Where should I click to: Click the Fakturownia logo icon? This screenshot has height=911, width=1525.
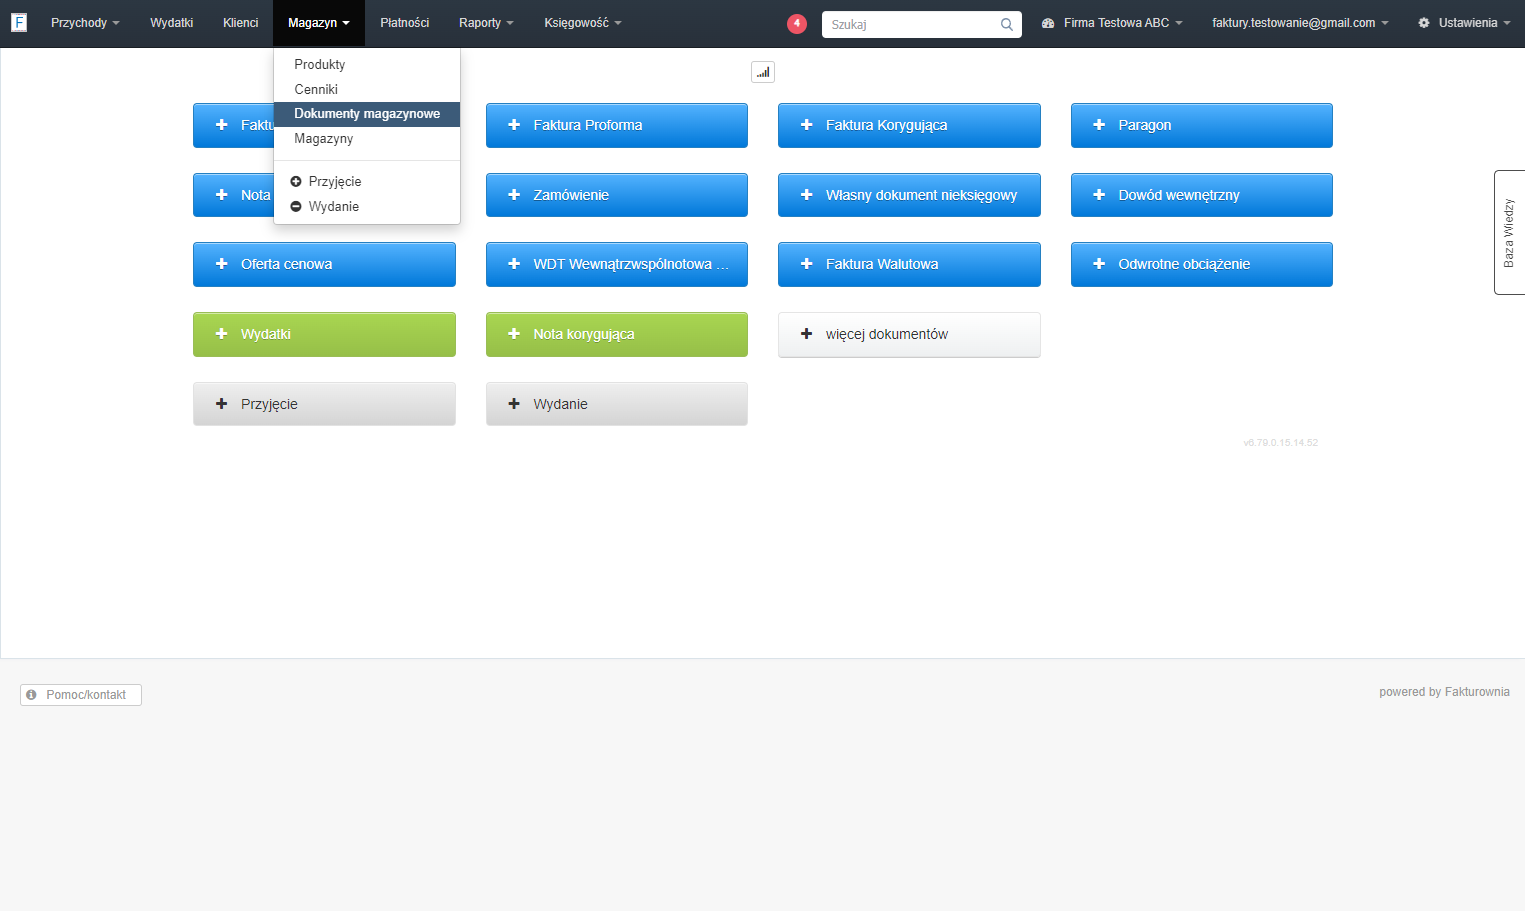pos(18,22)
